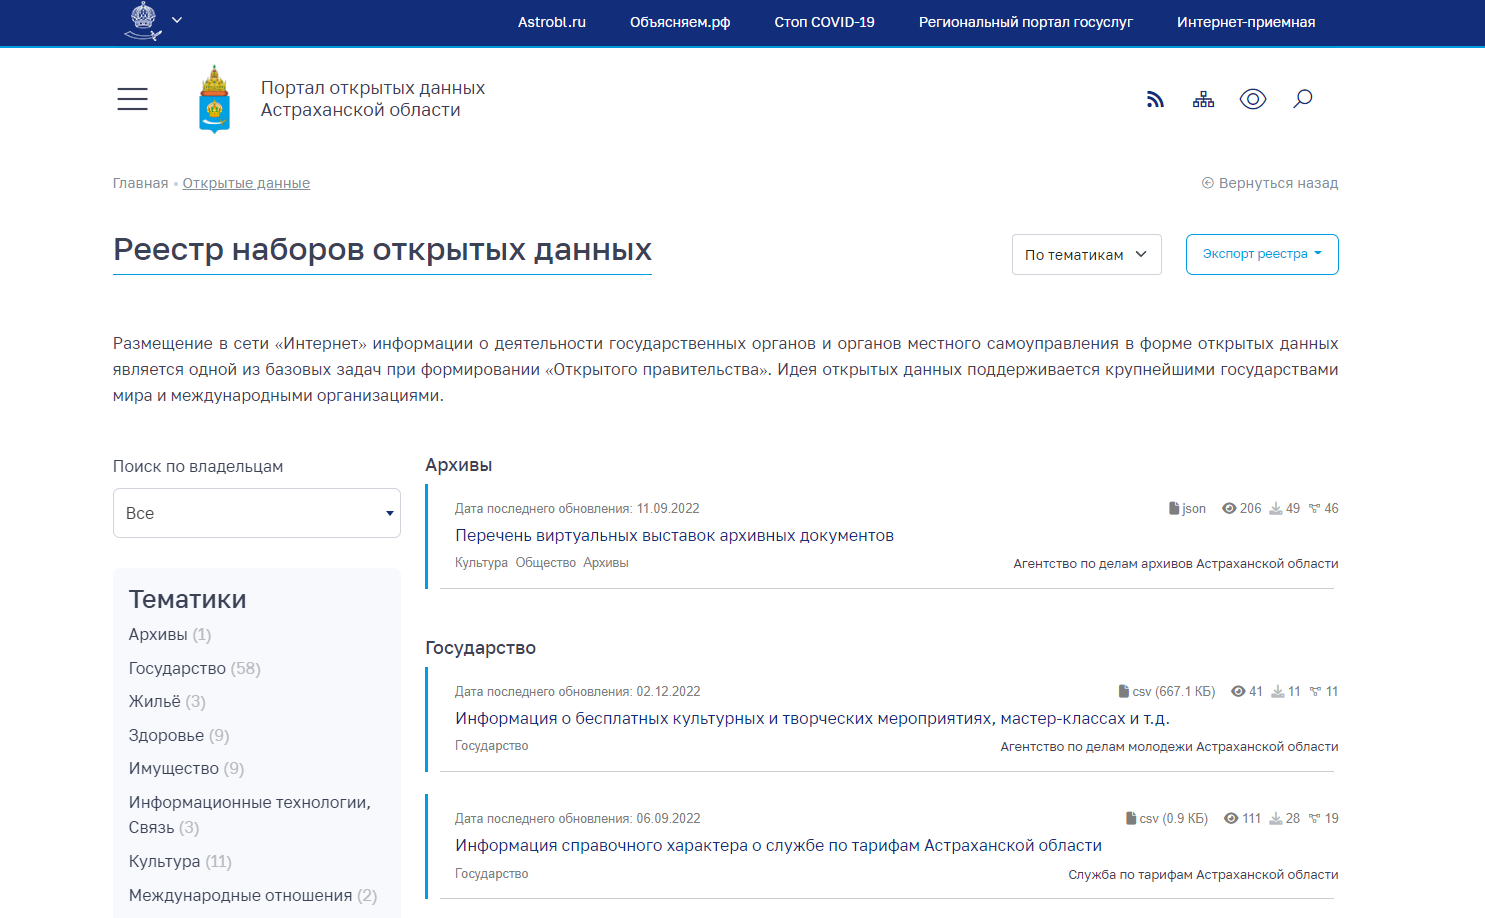1485x918 pixels.
Task: Click the Astrakhan coat of arms logo
Action: (x=214, y=99)
